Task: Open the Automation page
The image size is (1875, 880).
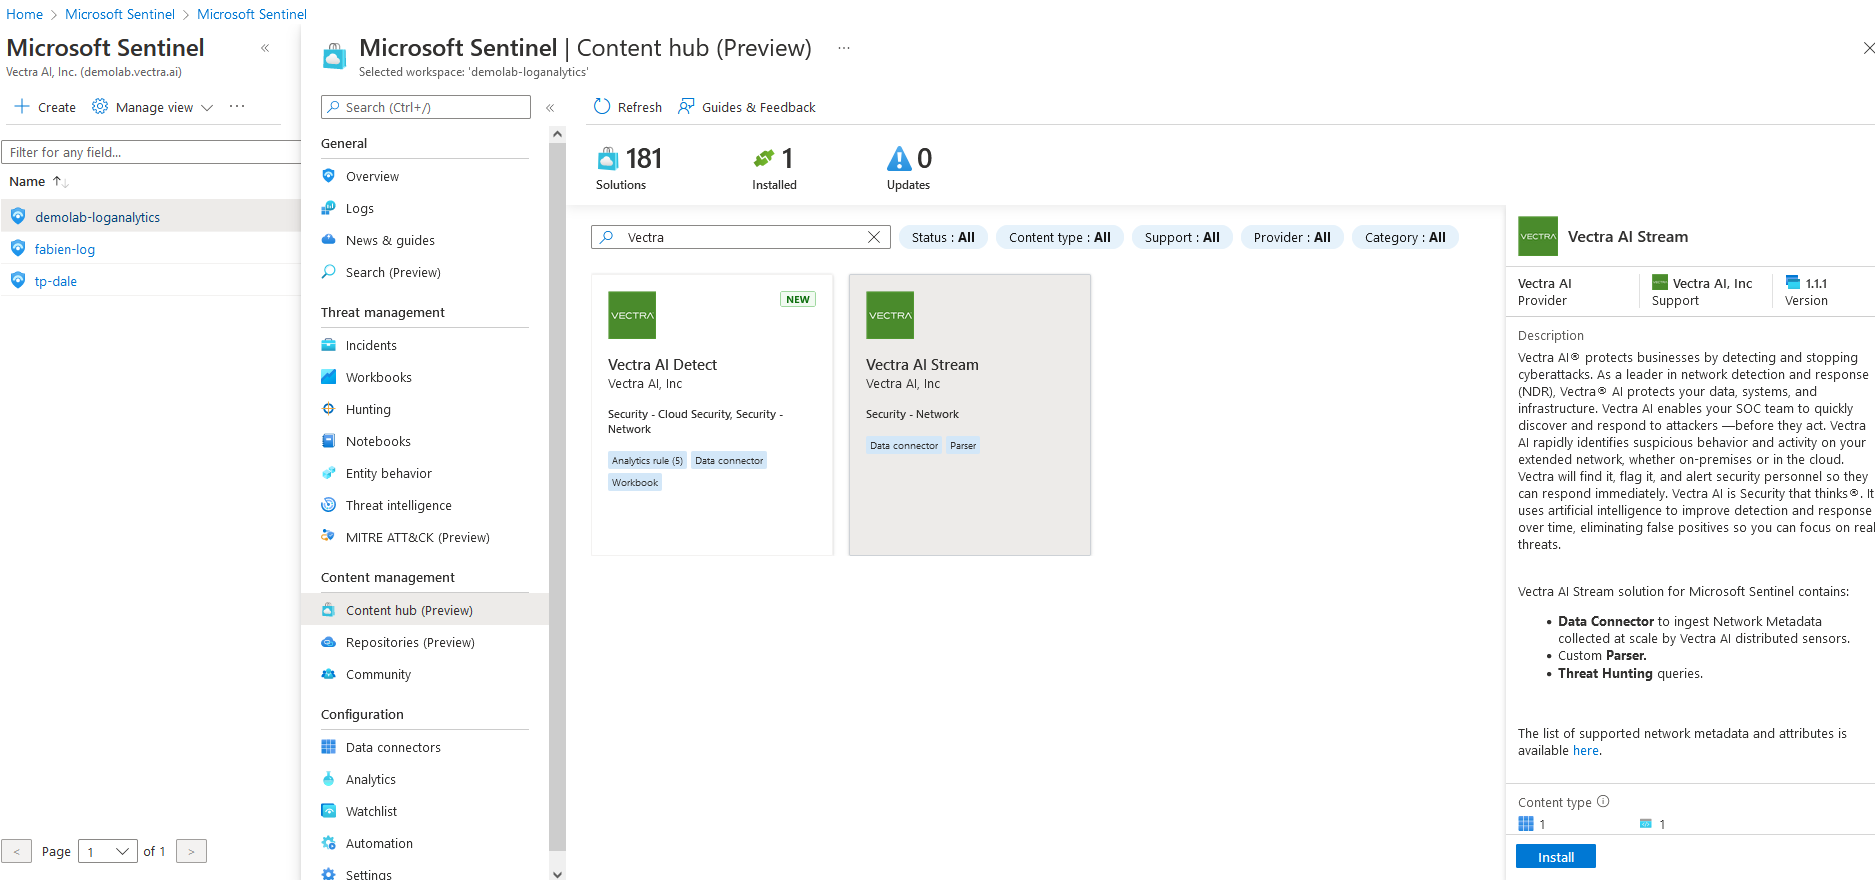Action: click(379, 843)
